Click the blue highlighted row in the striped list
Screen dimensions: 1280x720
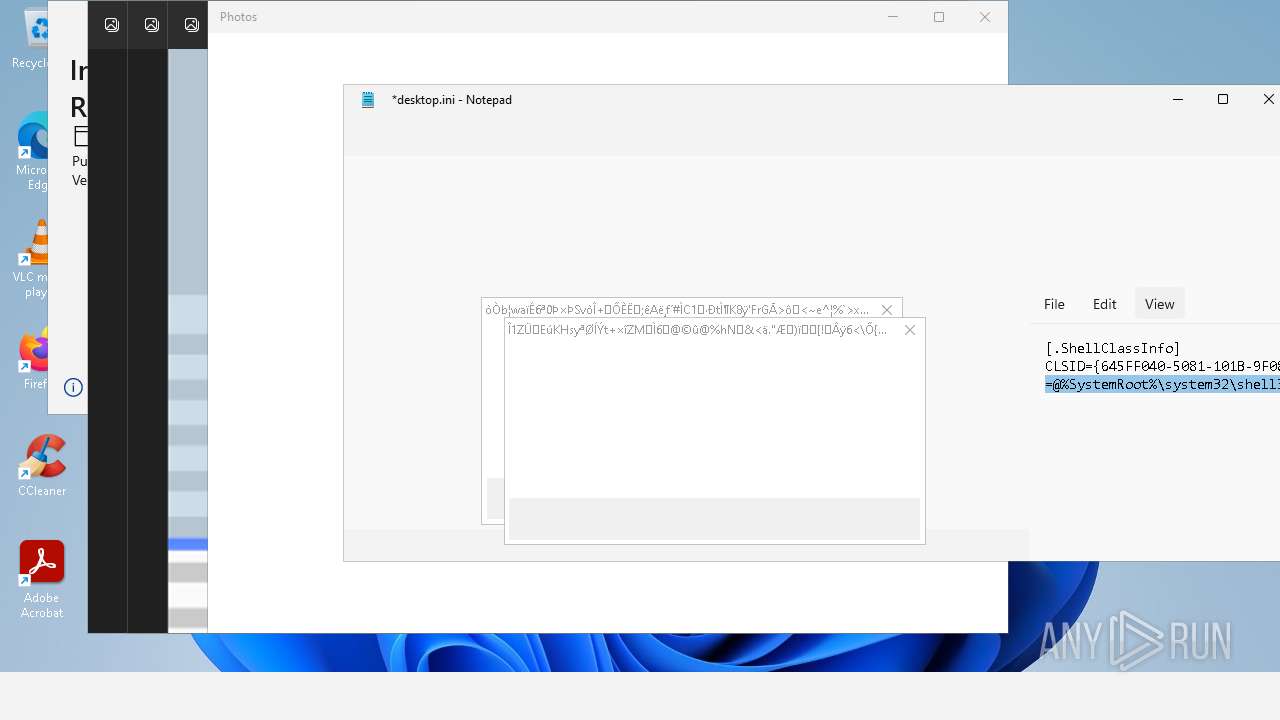(188, 545)
